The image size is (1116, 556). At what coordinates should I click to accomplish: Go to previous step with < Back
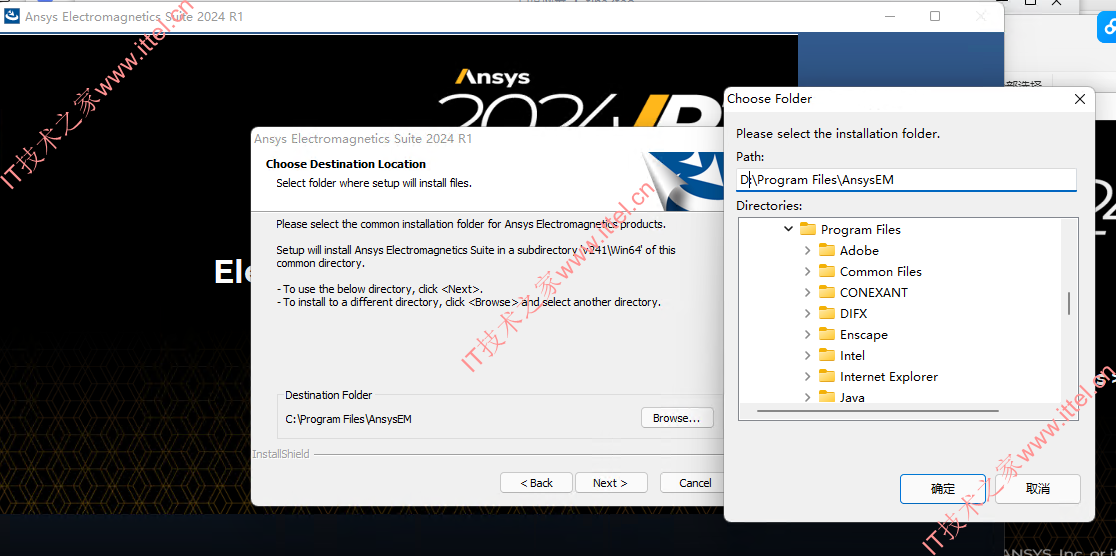pyautogui.click(x=536, y=483)
